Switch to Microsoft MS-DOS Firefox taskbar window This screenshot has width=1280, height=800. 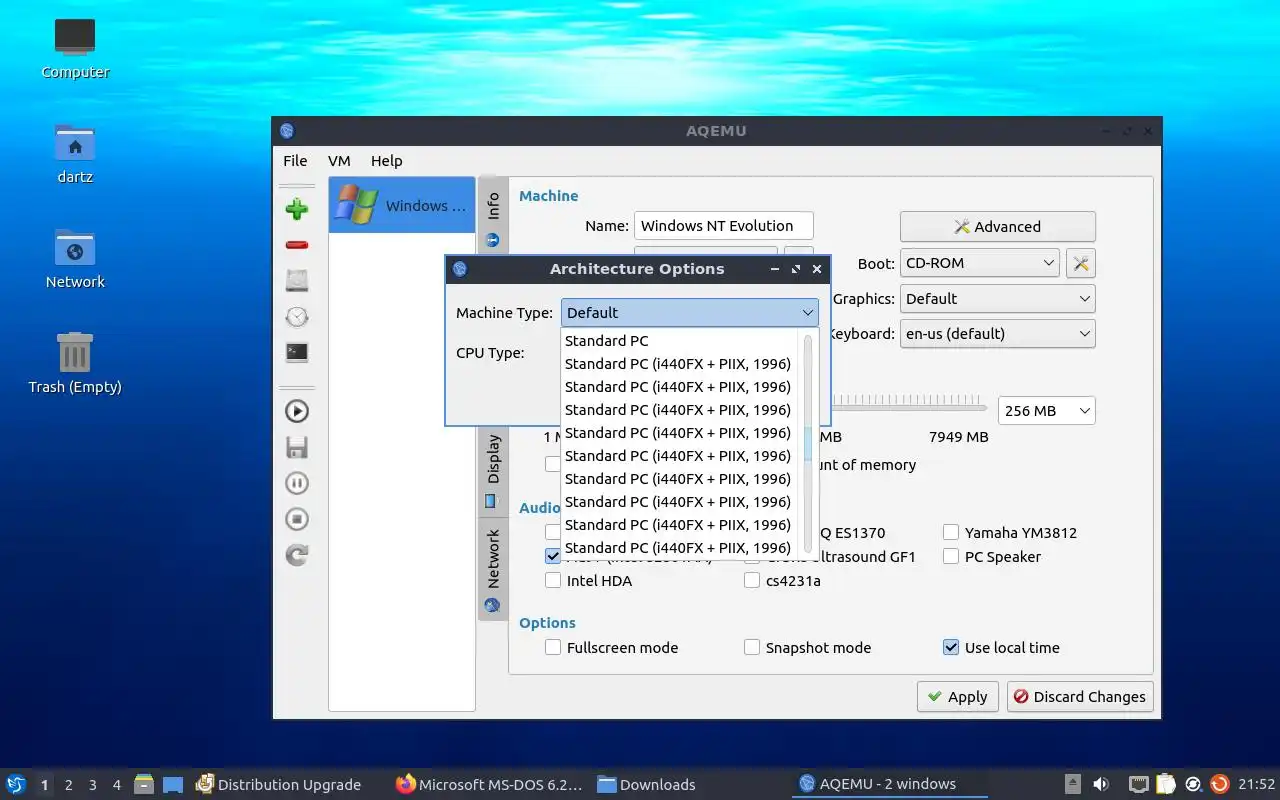[x=490, y=784]
